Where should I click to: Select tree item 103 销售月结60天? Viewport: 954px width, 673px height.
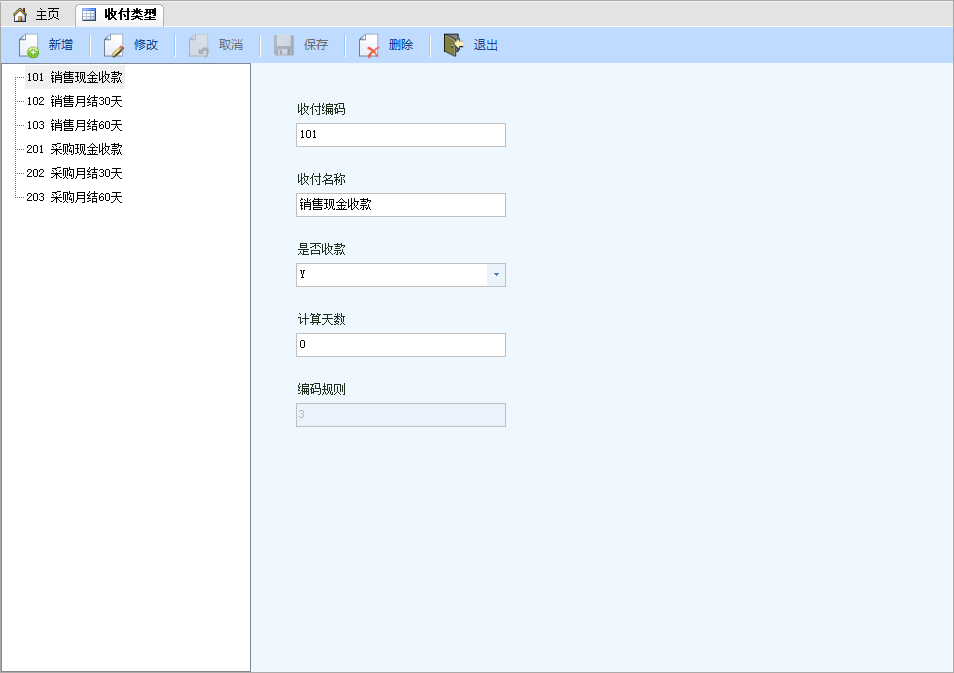pyautogui.click(x=74, y=125)
